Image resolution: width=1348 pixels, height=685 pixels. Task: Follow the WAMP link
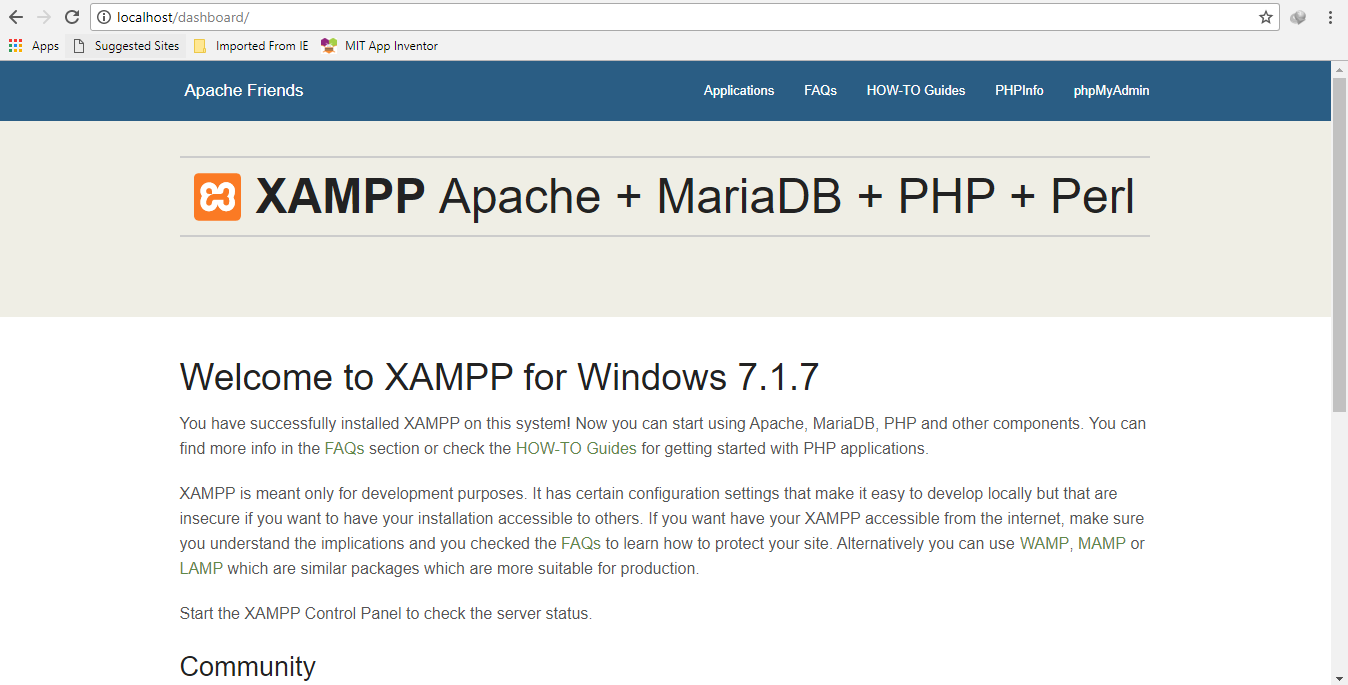tap(1044, 543)
